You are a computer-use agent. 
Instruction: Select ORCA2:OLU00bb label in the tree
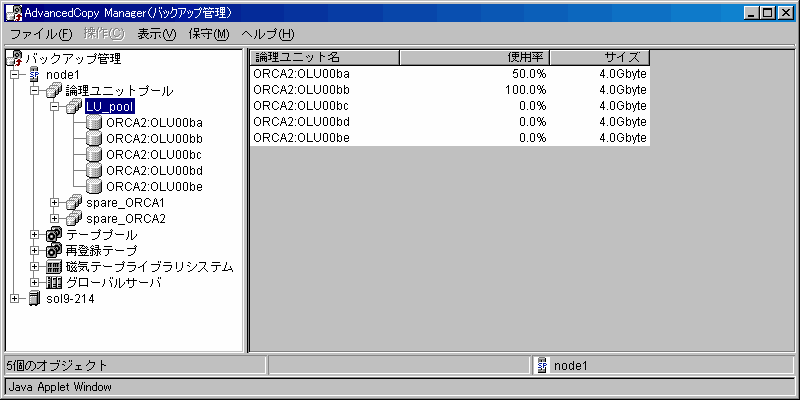pos(155,139)
